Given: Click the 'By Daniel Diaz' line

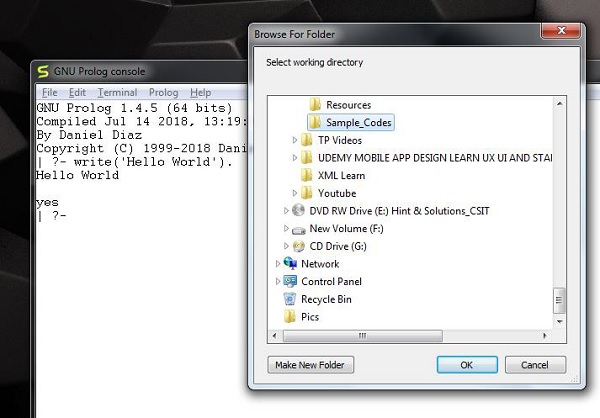Looking at the screenshot, I should [x=89, y=135].
